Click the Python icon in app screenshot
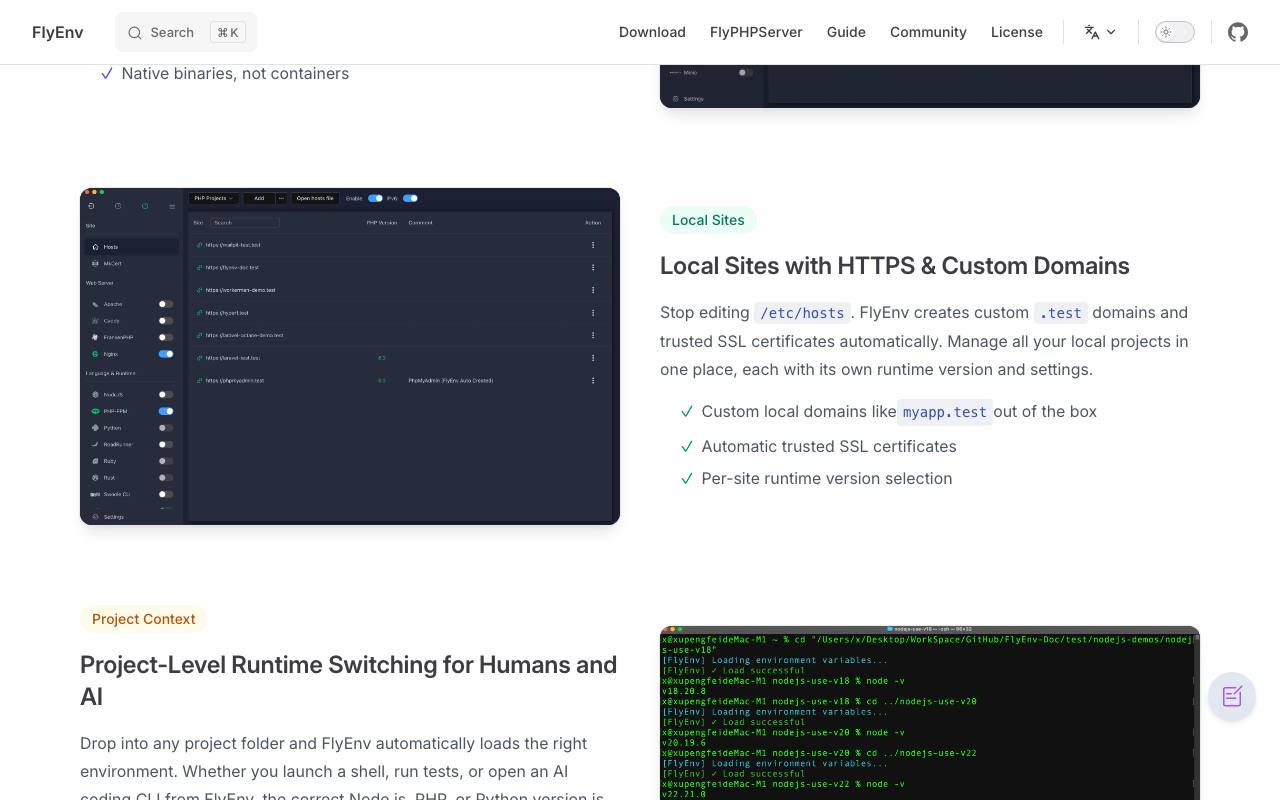Viewport: 1280px width, 800px height. pos(95,428)
